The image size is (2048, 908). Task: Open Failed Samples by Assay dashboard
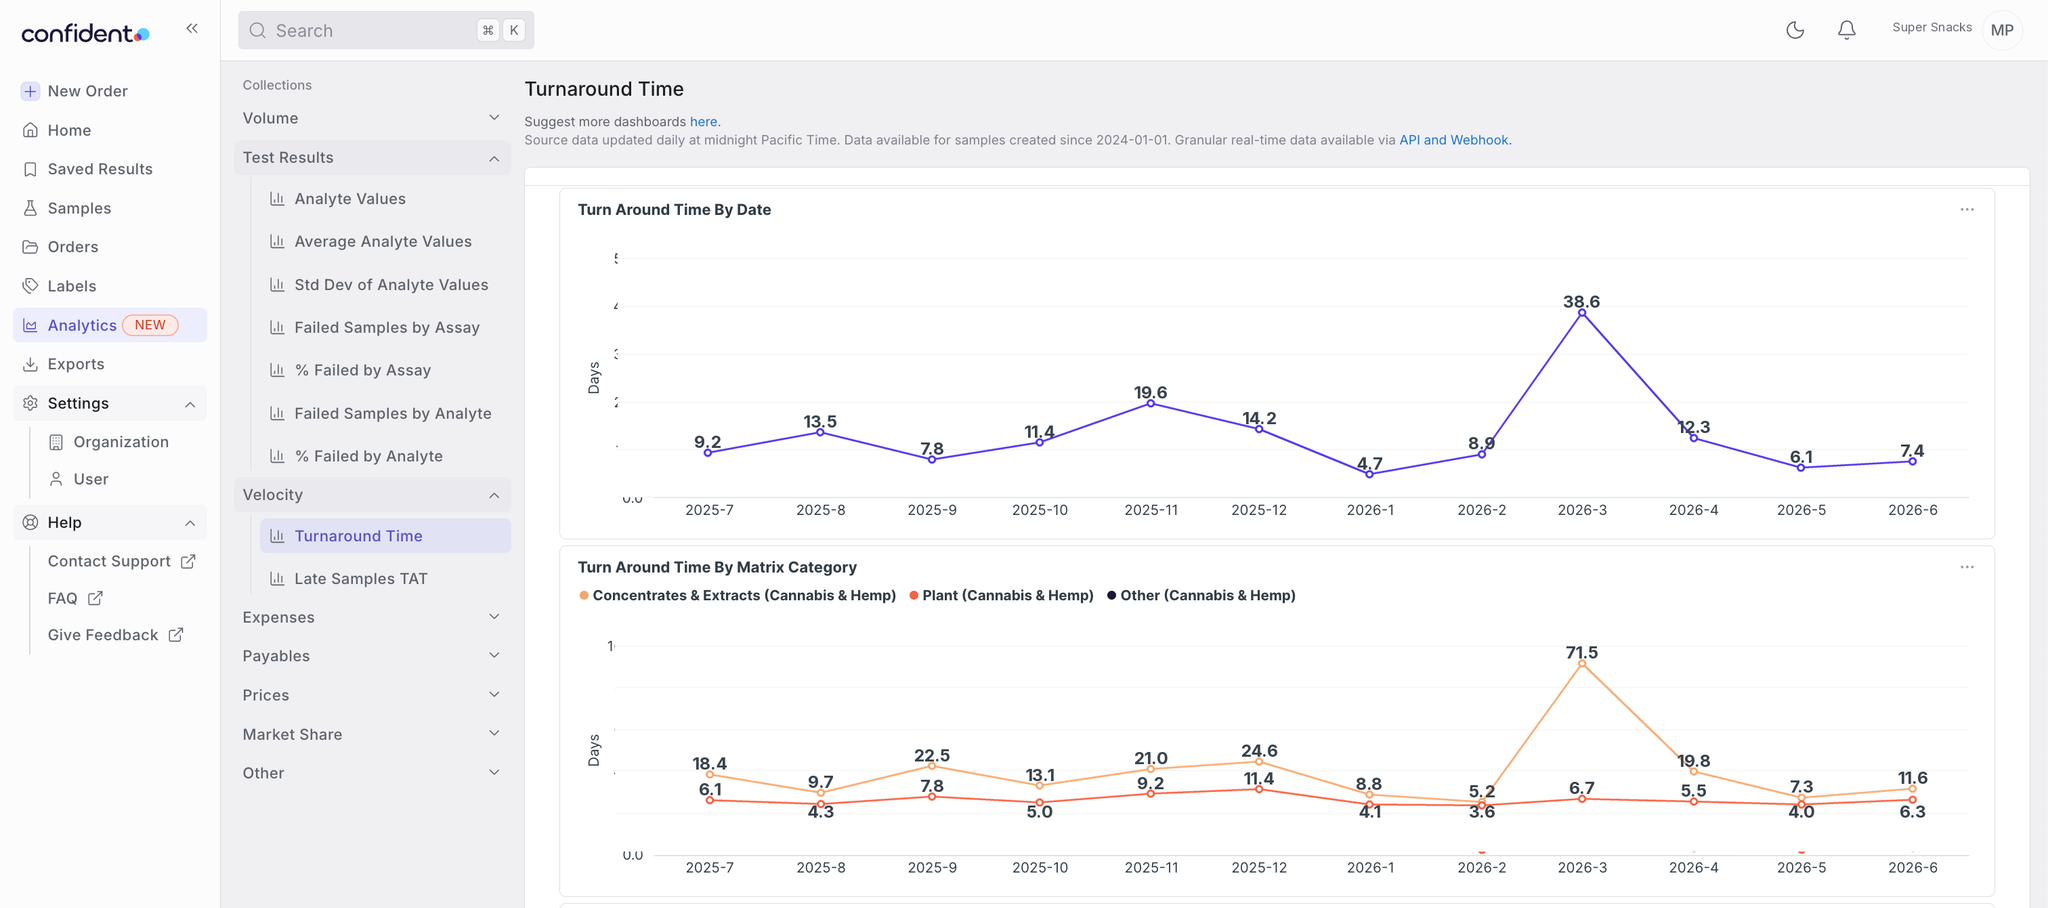point(385,328)
